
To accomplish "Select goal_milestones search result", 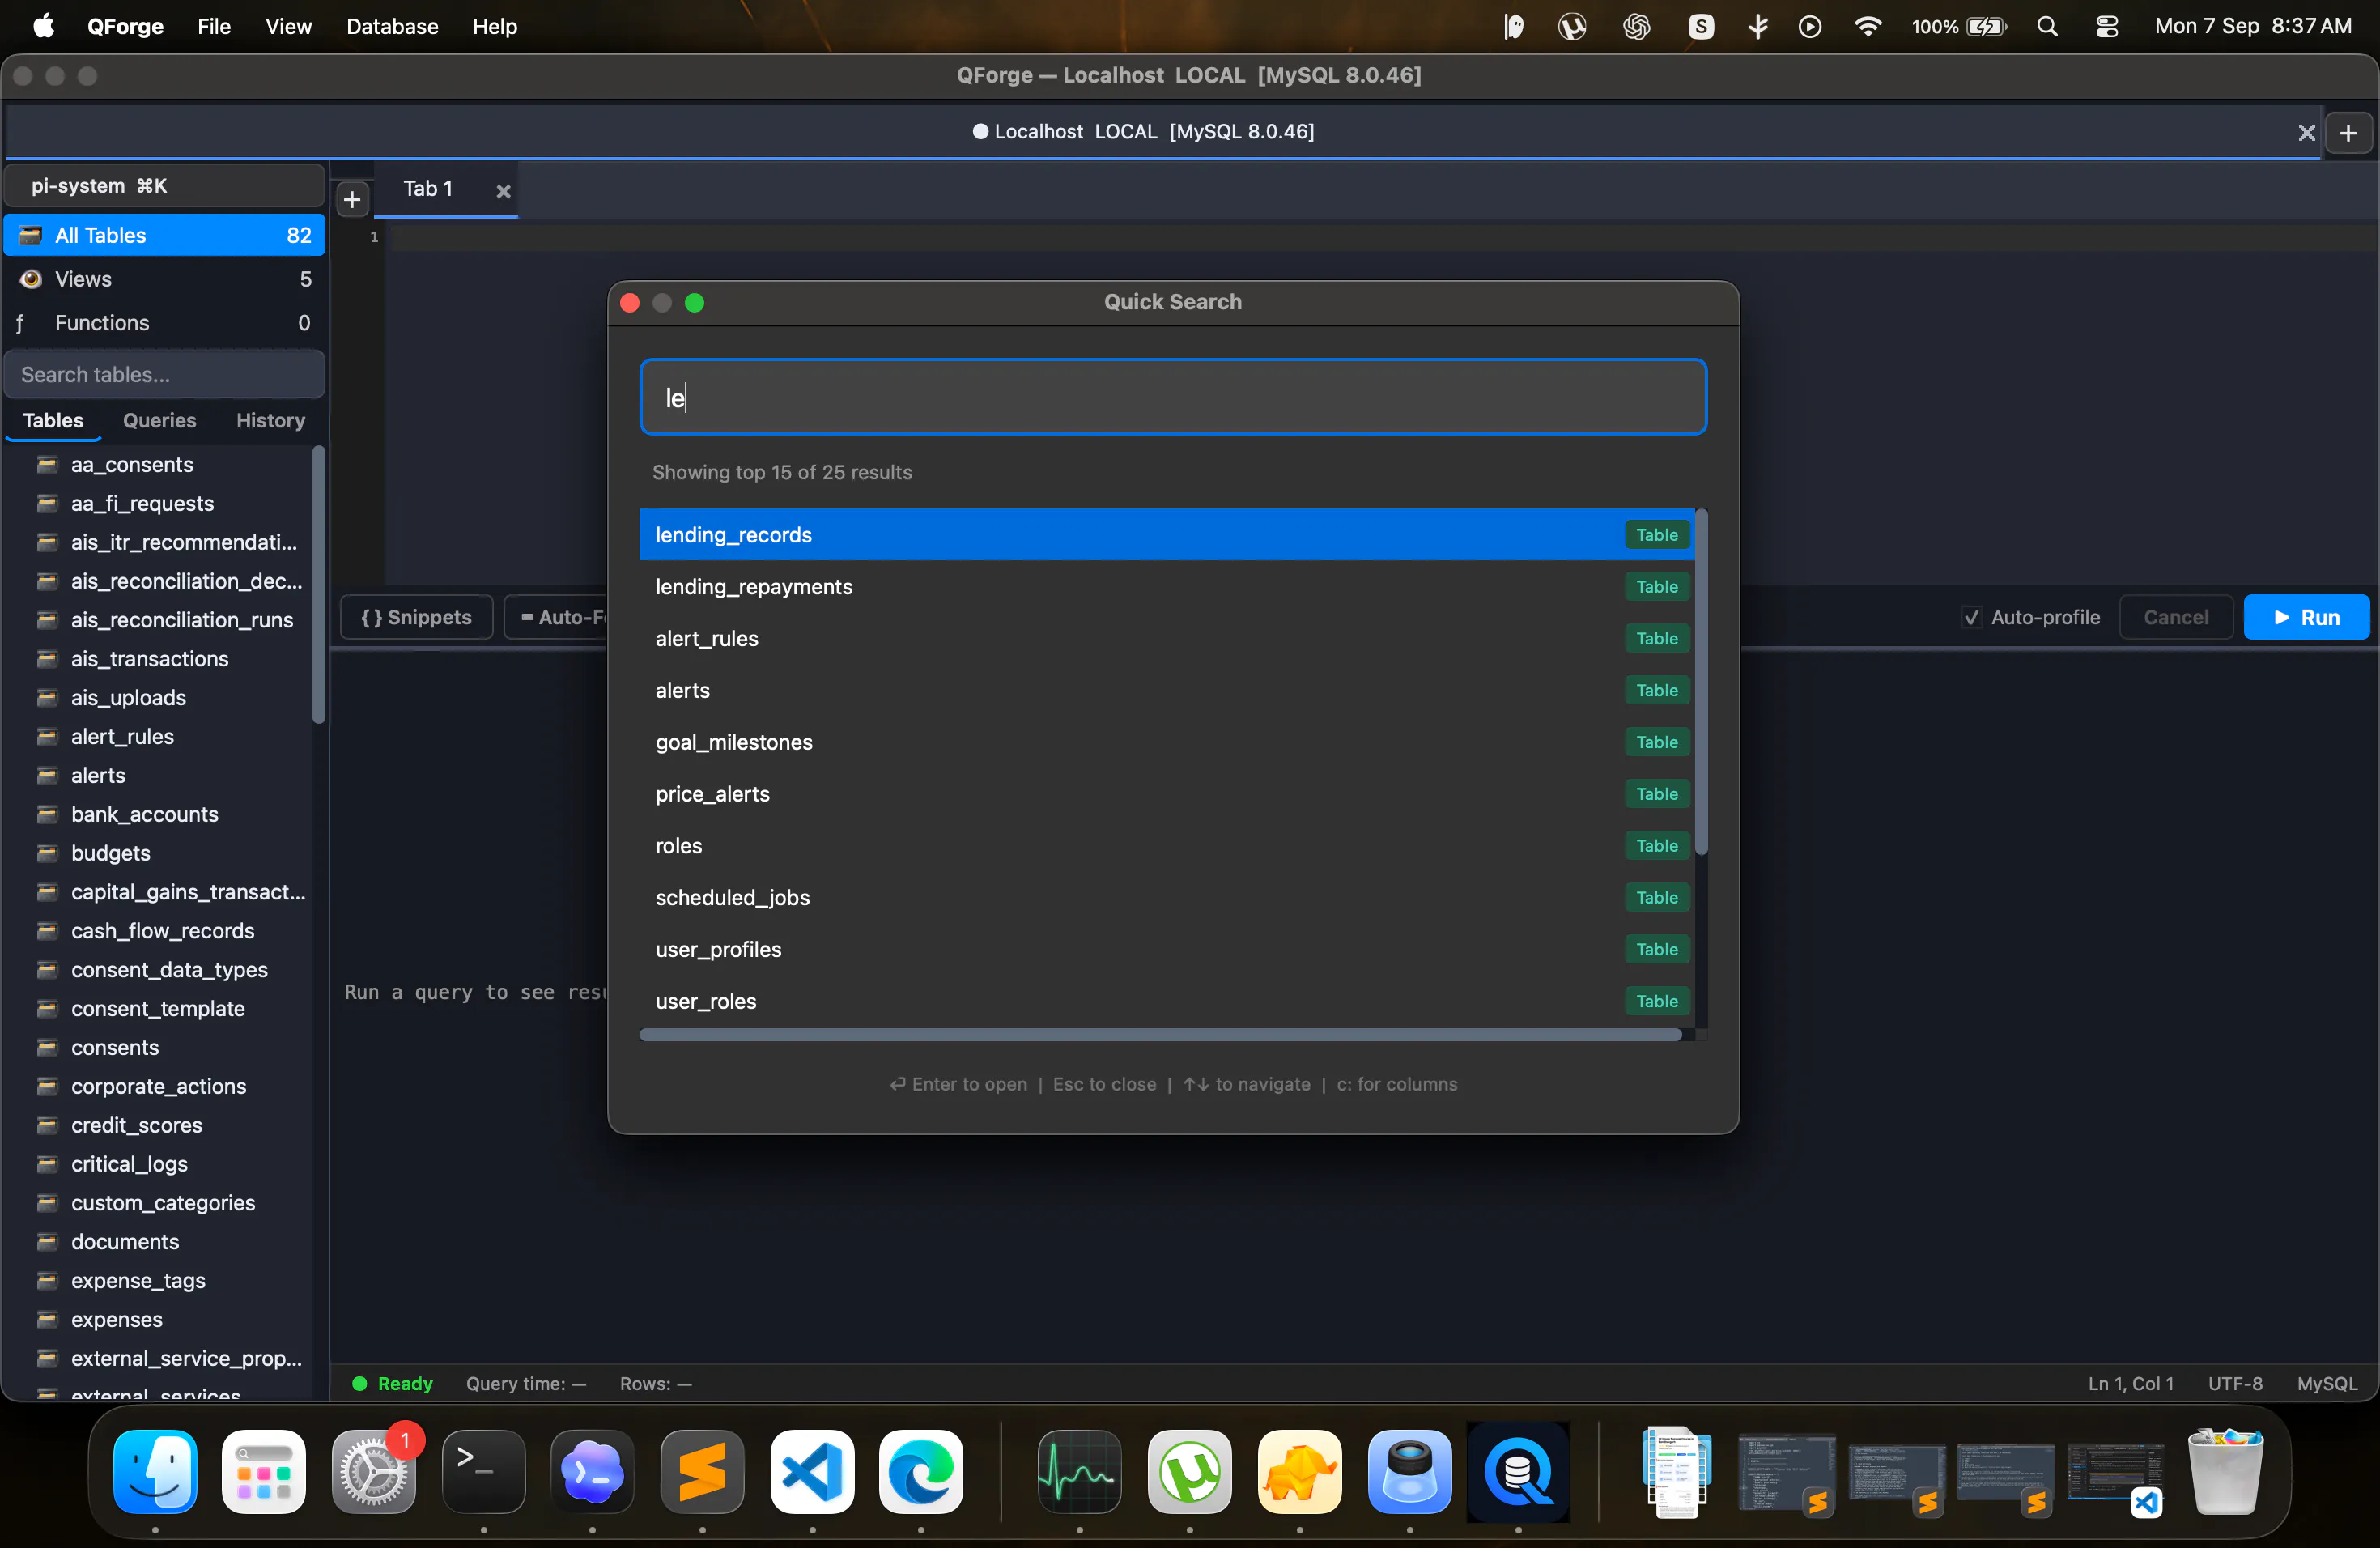I will click(x=1166, y=742).
